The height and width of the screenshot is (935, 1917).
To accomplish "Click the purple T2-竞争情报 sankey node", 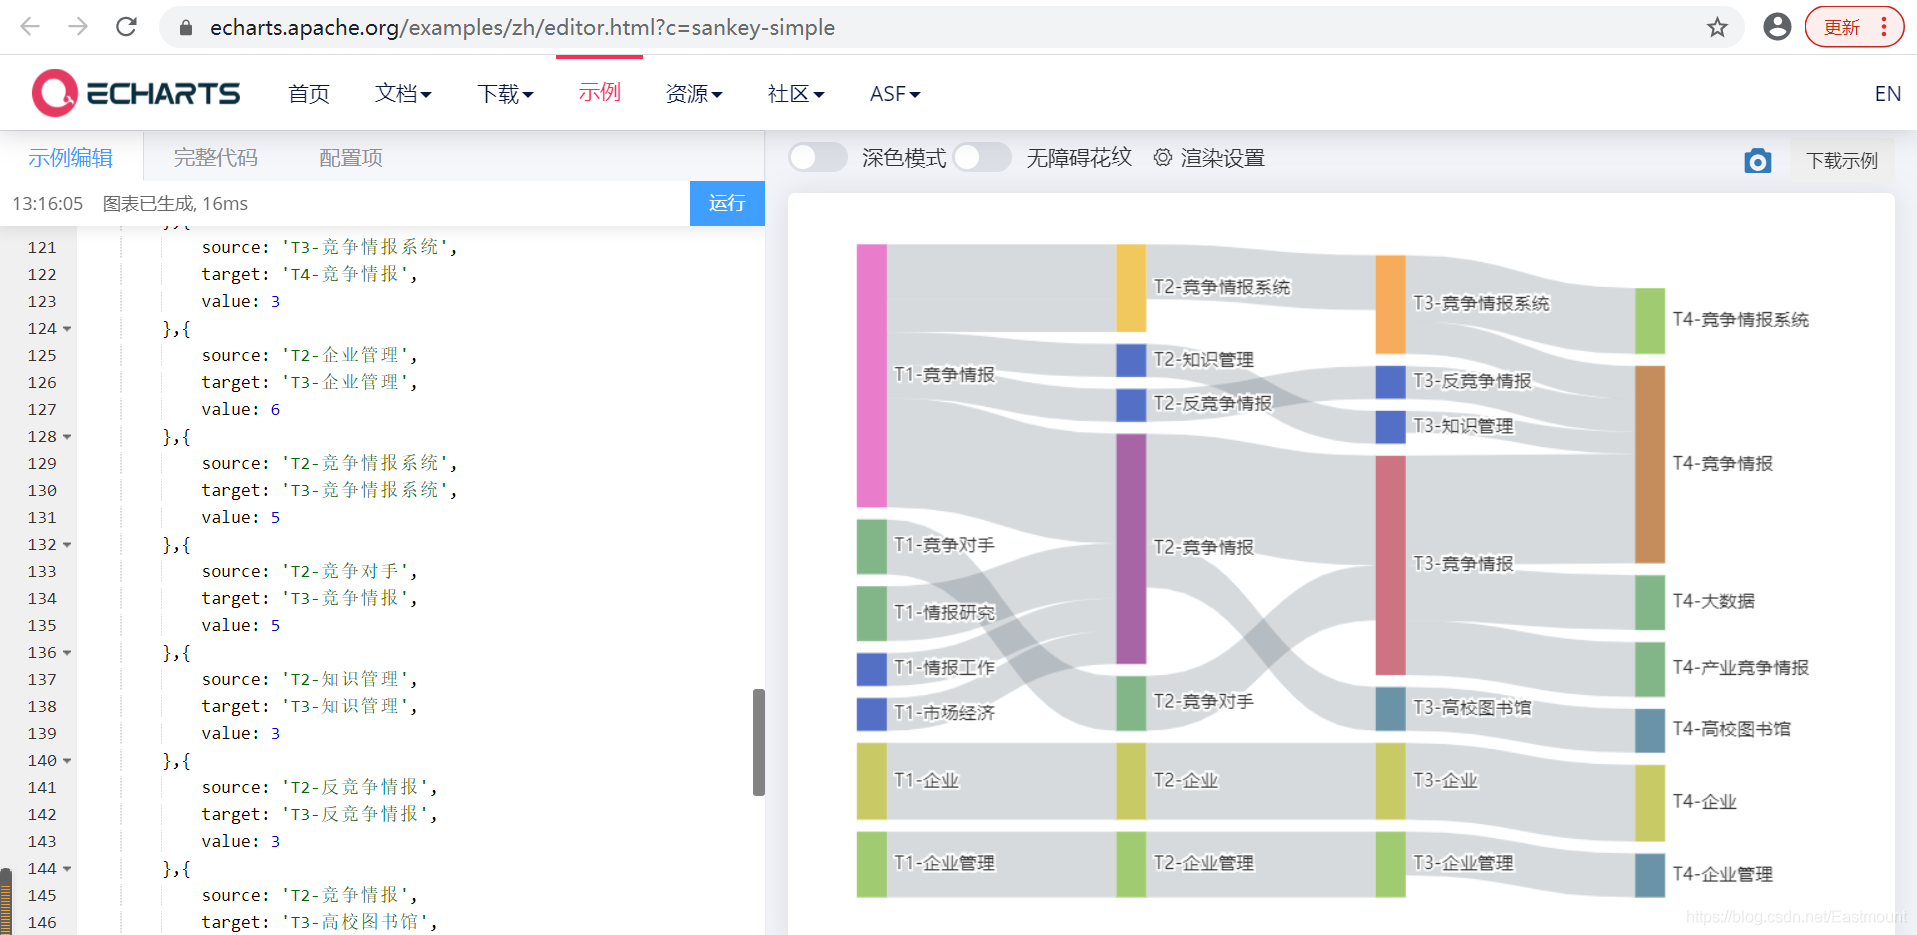I will click(1131, 548).
